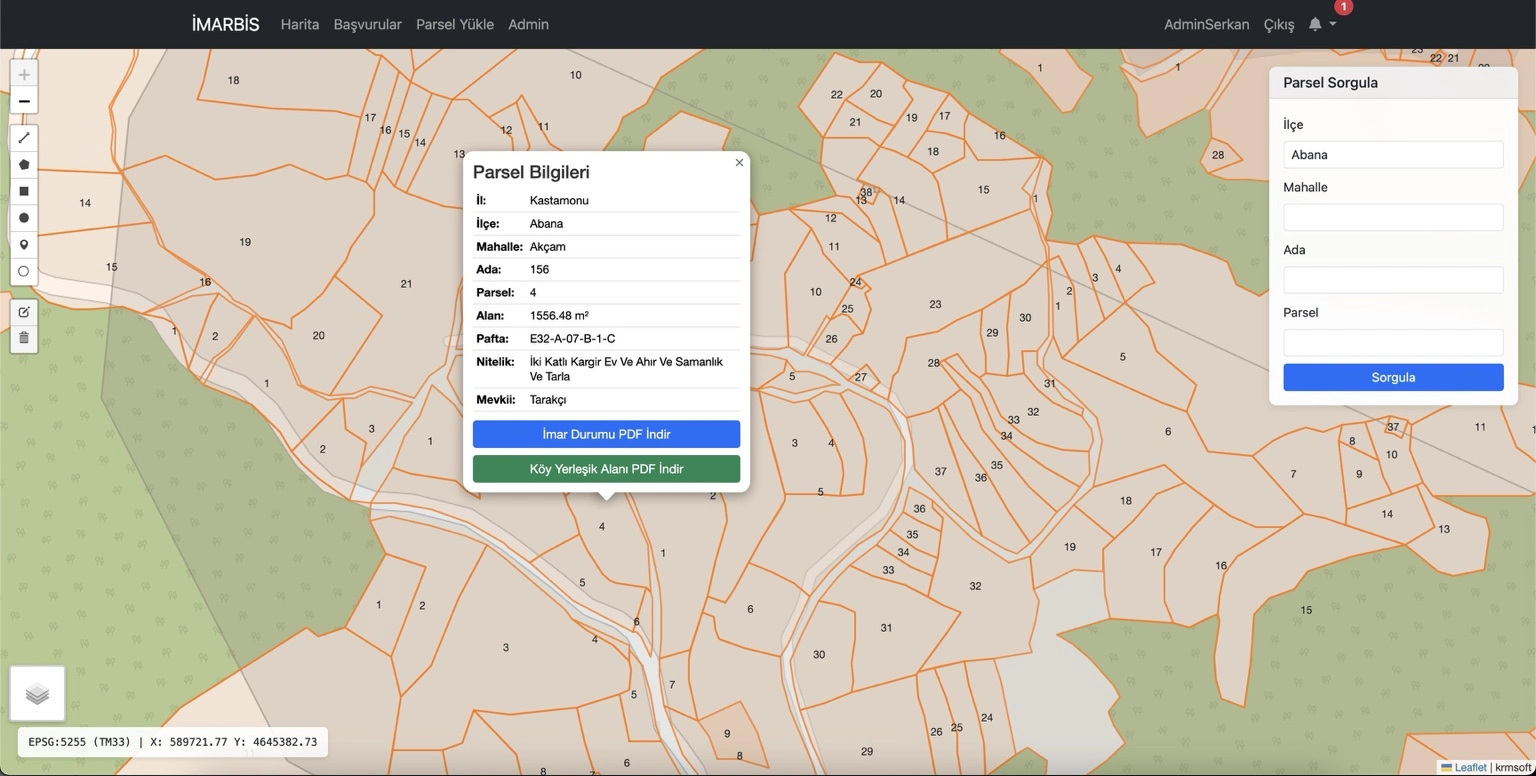The height and width of the screenshot is (776, 1536).
Task: Select the draw circle tool
Action: point(24,218)
